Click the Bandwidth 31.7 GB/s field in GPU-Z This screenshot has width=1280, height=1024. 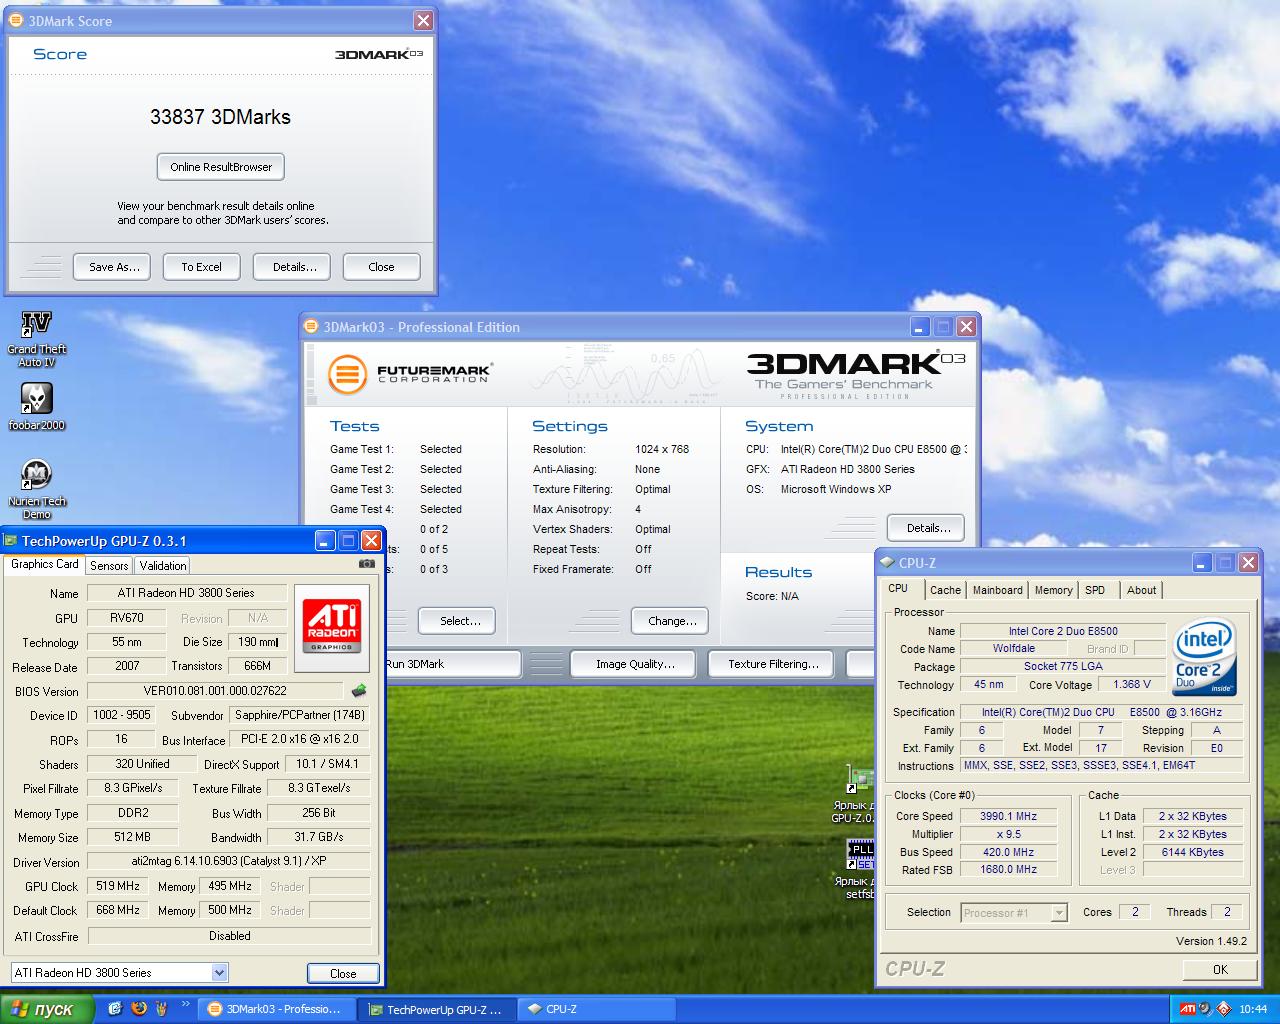point(319,837)
